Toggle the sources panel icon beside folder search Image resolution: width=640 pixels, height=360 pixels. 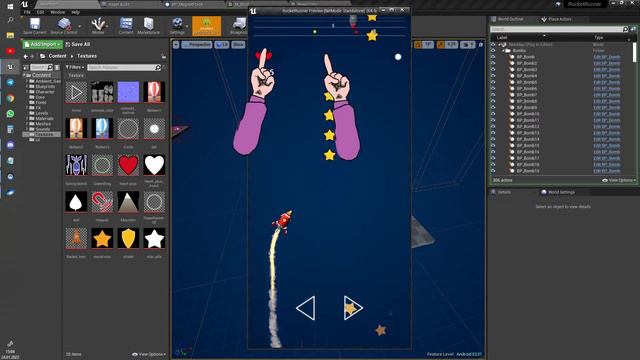point(26,67)
